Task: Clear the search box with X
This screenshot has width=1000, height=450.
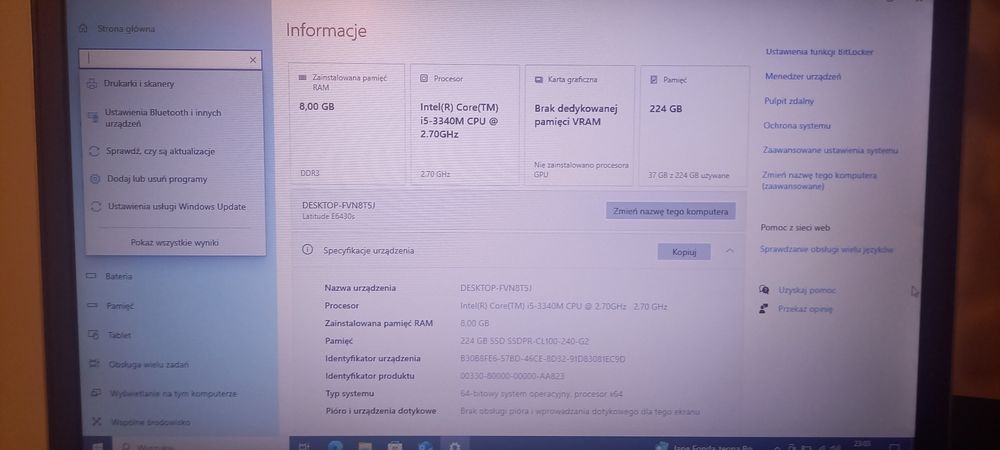Action: coord(253,60)
